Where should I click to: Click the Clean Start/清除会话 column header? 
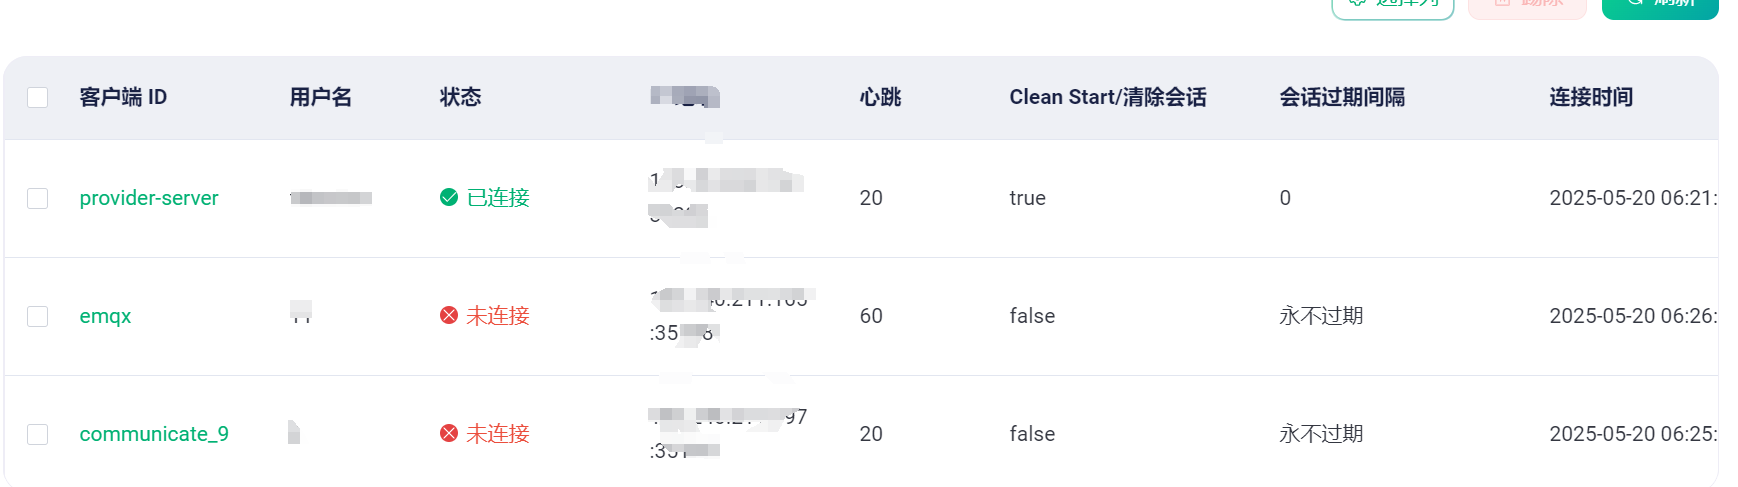click(x=1108, y=97)
